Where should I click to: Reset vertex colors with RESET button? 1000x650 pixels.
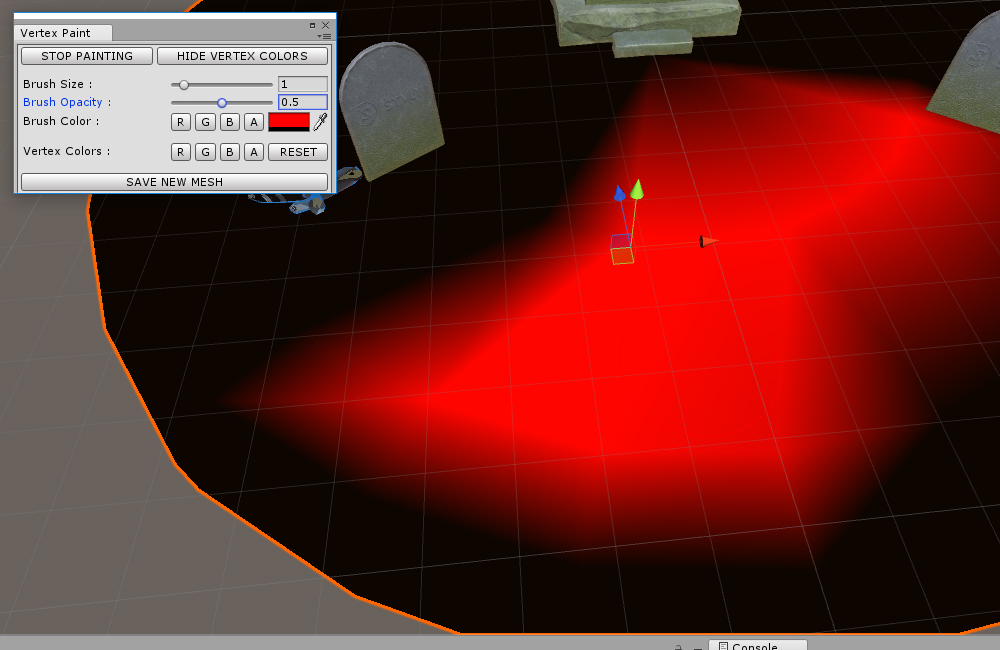[x=298, y=152]
